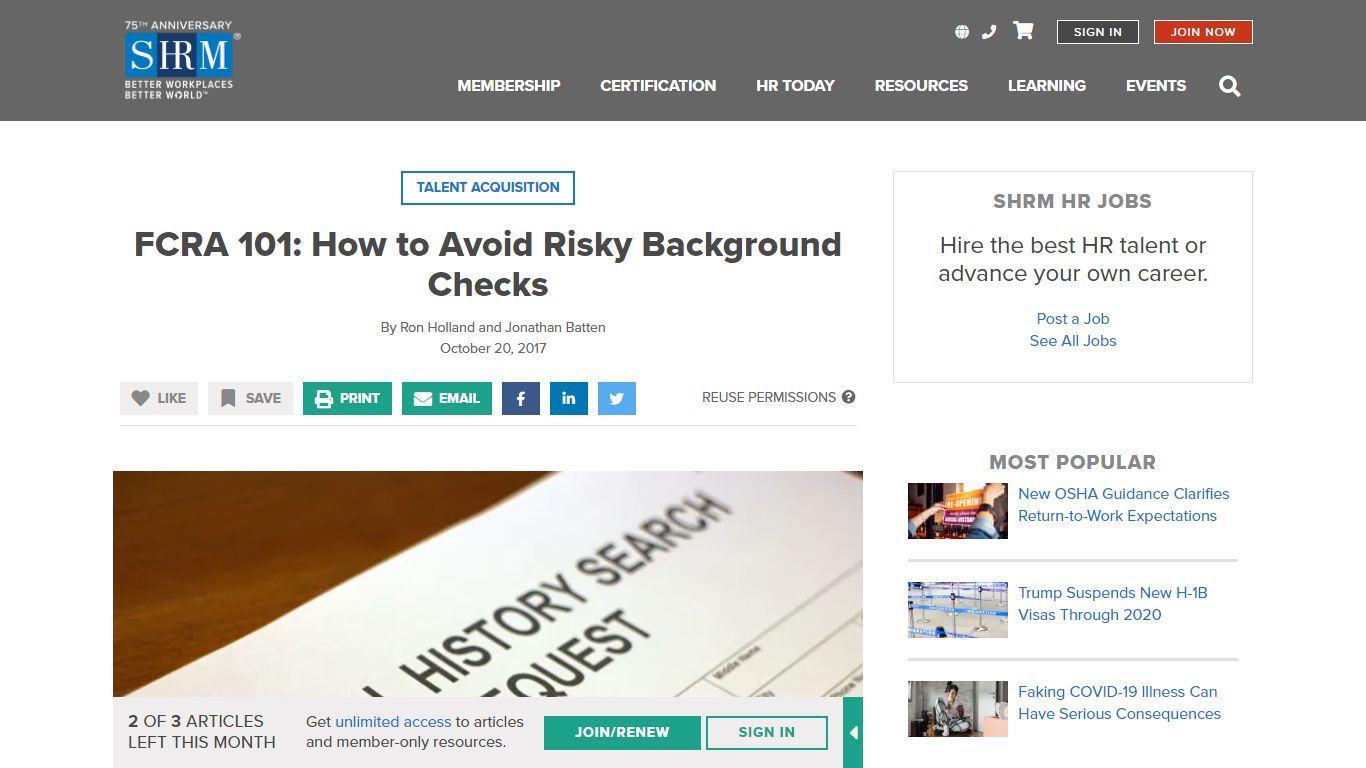Click the Sign In banner button

(767, 733)
